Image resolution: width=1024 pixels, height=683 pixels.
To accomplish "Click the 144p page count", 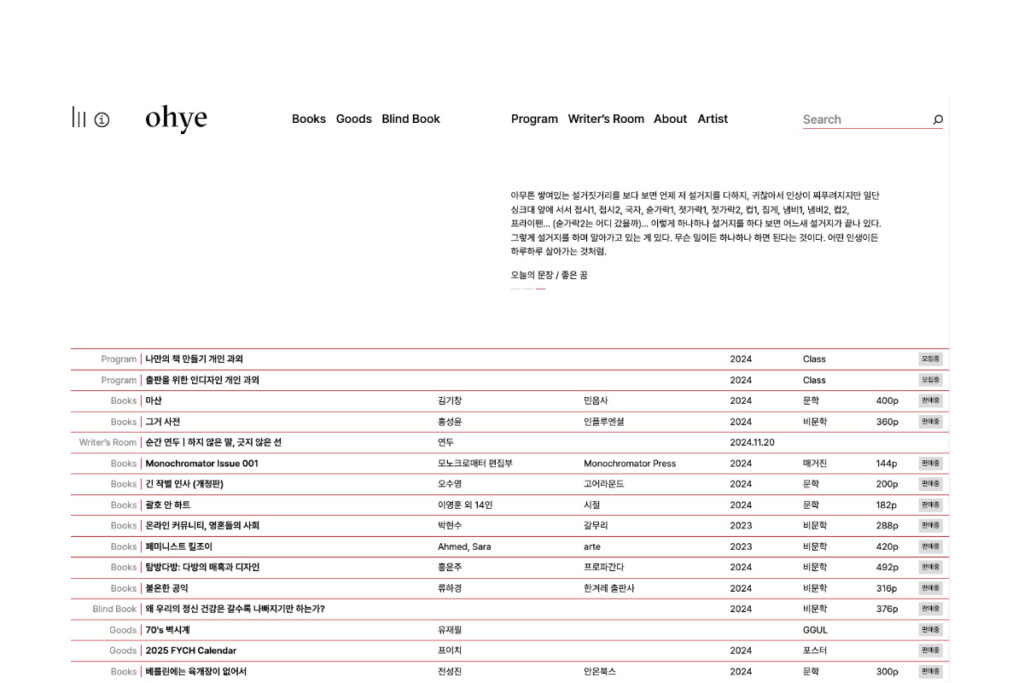I will [886, 464].
